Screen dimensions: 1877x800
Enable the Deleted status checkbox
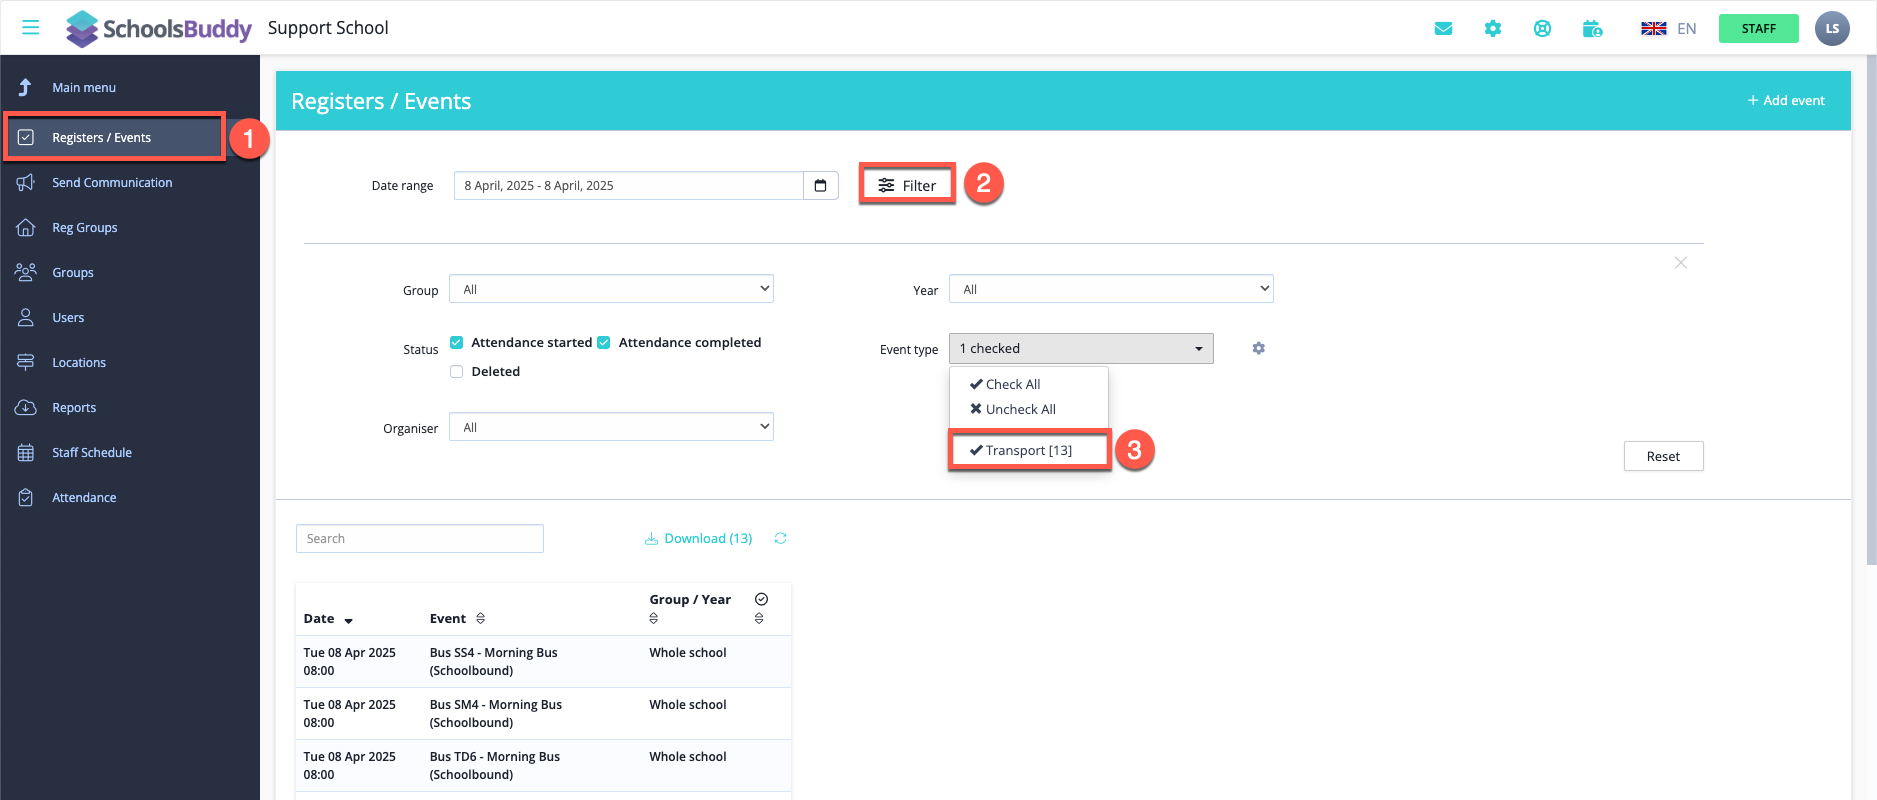[457, 372]
